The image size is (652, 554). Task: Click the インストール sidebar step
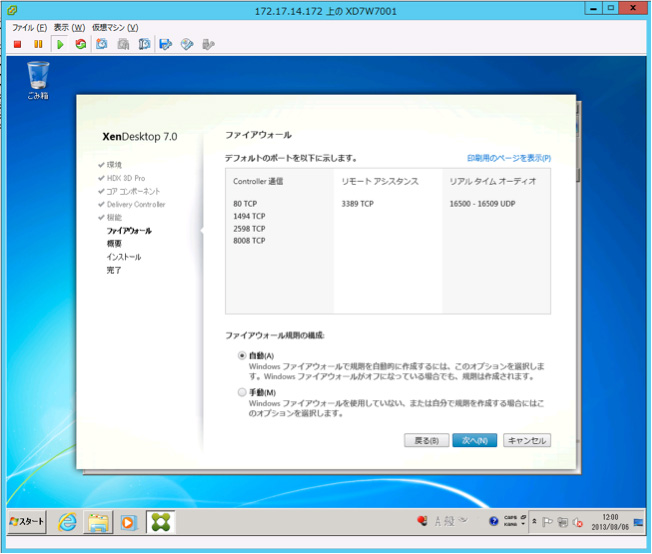(x=123, y=257)
